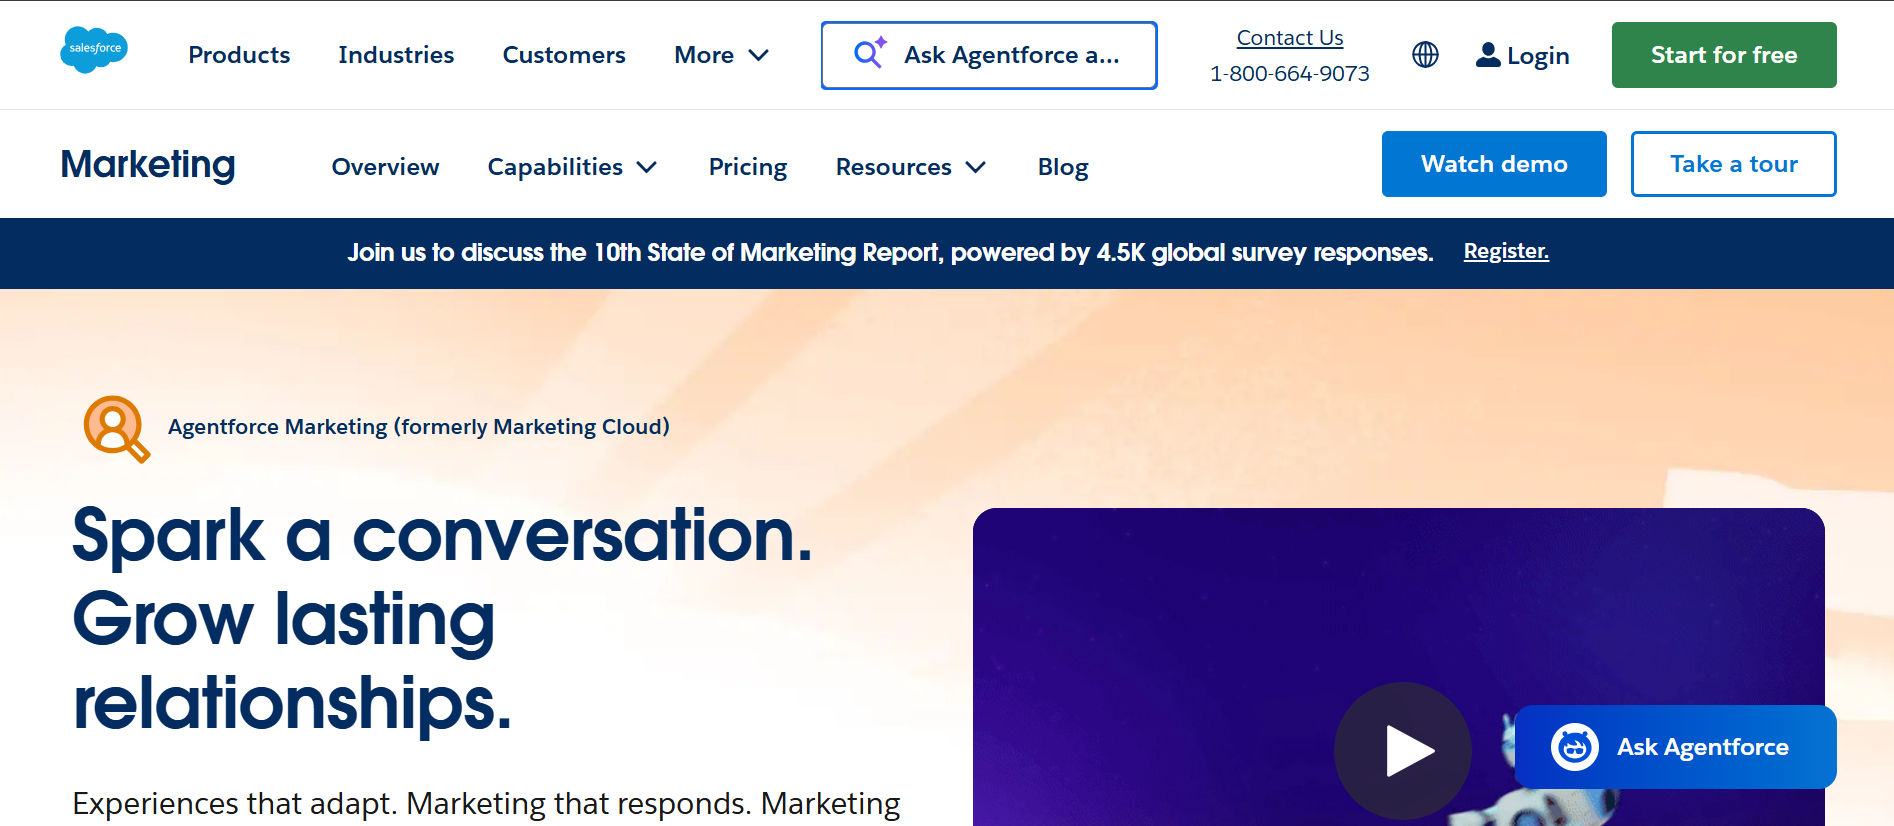
Task: Click the Agentforce robot chat icon
Action: click(x=1574, y=747)
